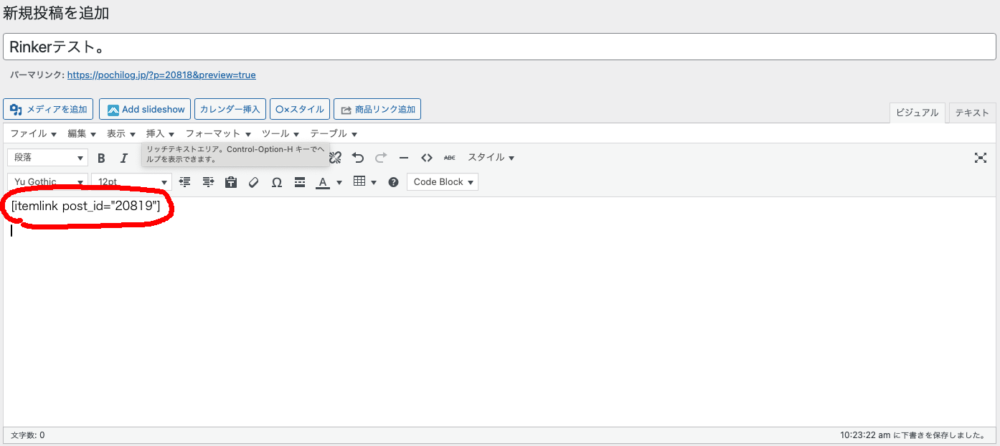This screenshot has width=1000, height=446.
Task: Open the Code Block dropdown
Action: coord(443,182)
